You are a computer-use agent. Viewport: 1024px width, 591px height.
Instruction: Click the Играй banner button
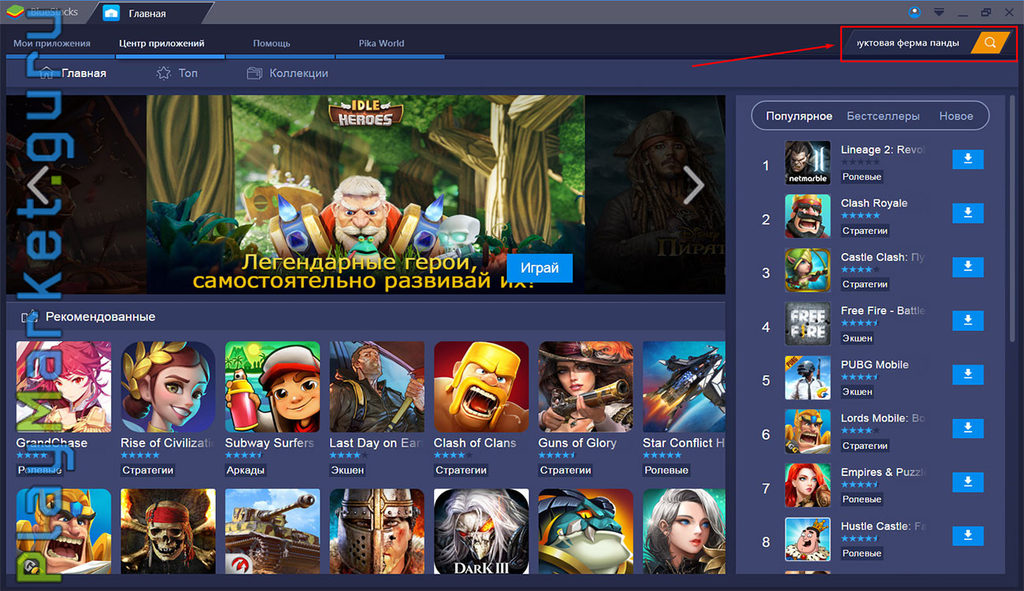(539, 268)
